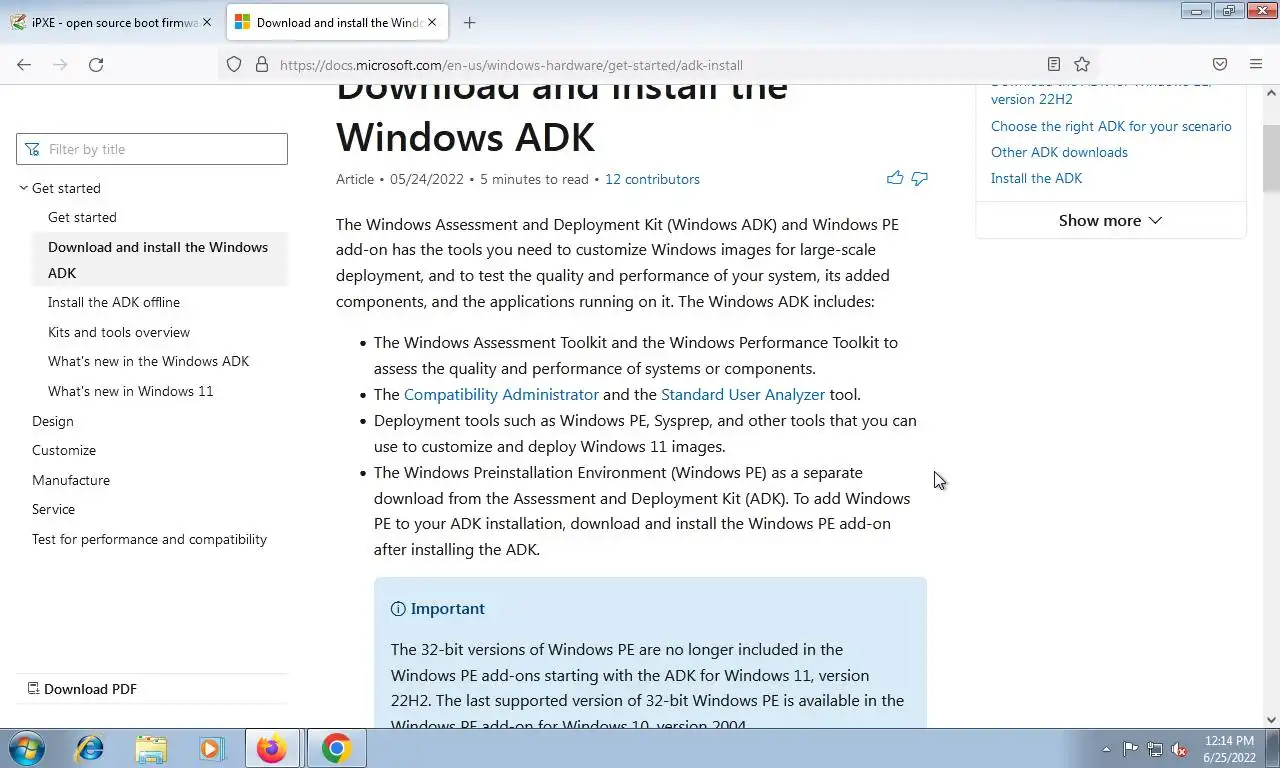This screenshot has width=1280, height=768.
Task: Click the scrollbar down arrow
Action: click(1271, 719)
